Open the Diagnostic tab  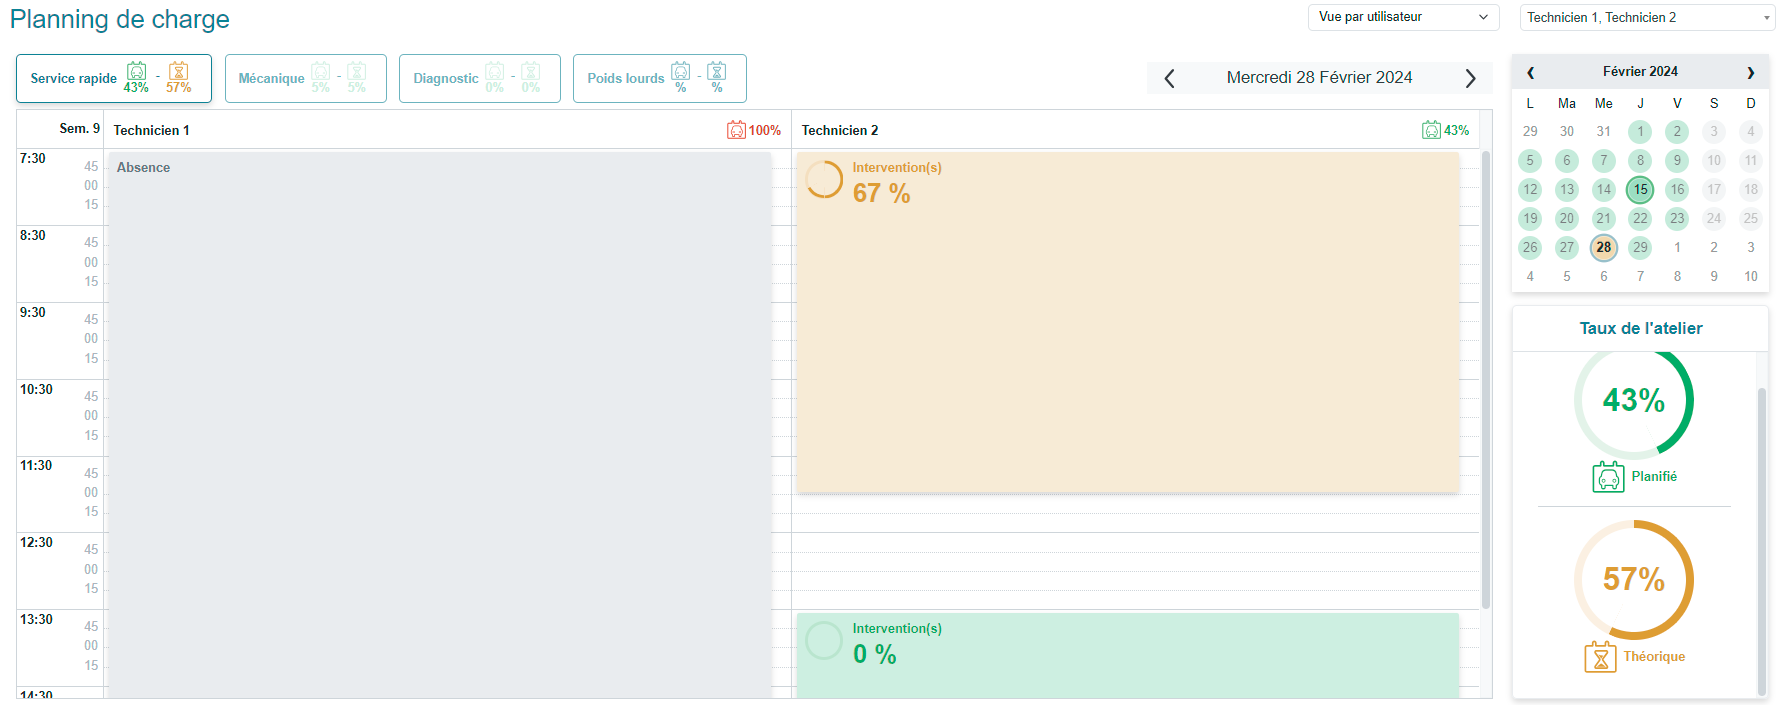pos(480,78)
